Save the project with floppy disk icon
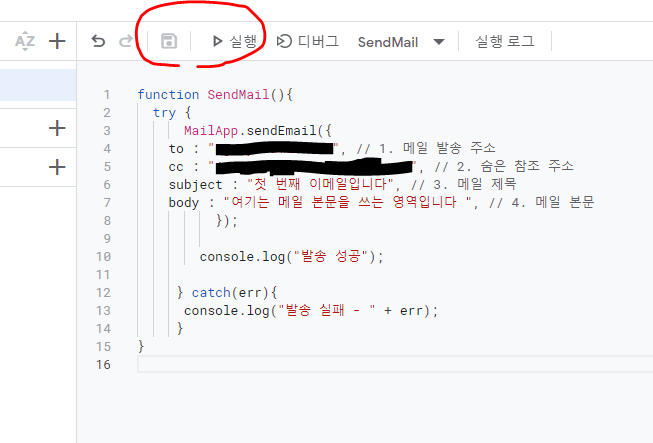This screenshot has width=653, height=443. [x=169, y=41]
